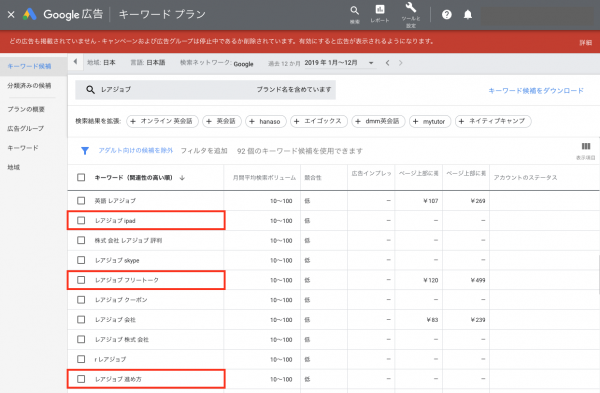Open キーワード in sidebar
The image size is (600, 393).
click(23, 148)
